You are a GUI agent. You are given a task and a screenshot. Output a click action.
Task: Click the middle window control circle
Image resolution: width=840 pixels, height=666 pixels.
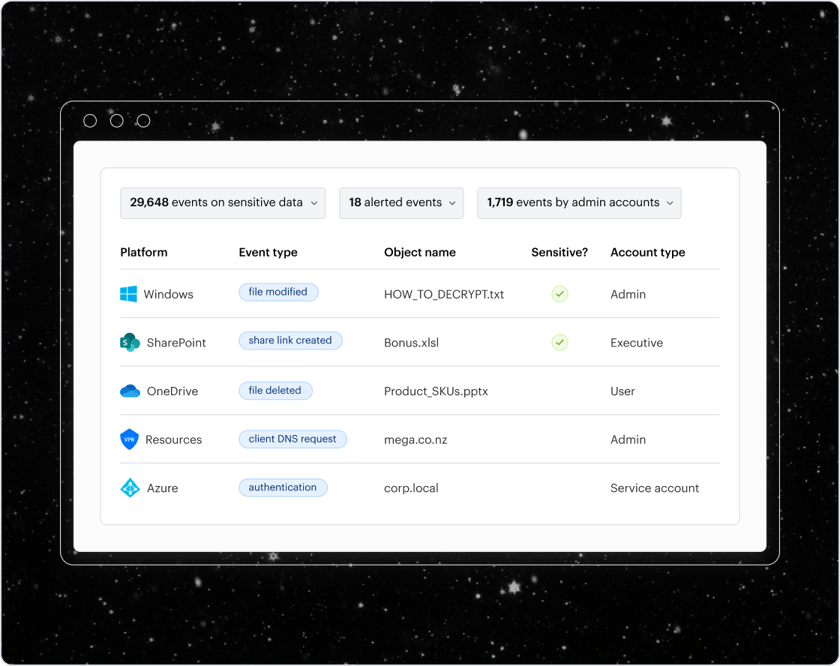[116, 120]
